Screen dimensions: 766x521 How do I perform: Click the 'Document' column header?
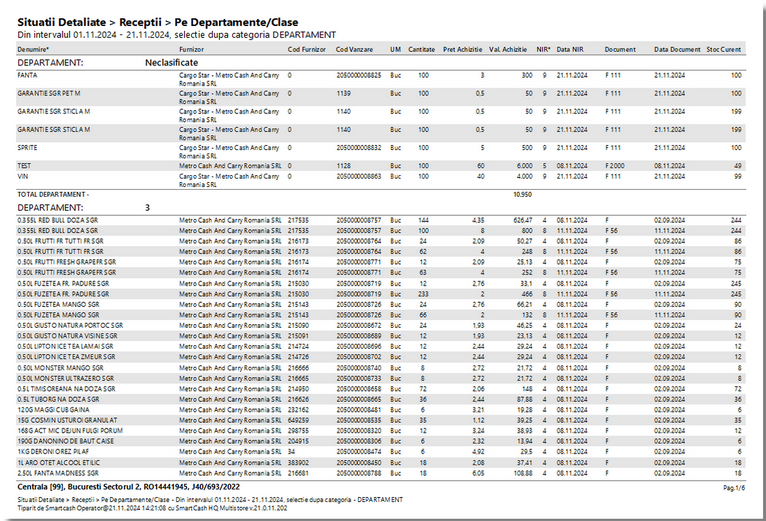620,49
